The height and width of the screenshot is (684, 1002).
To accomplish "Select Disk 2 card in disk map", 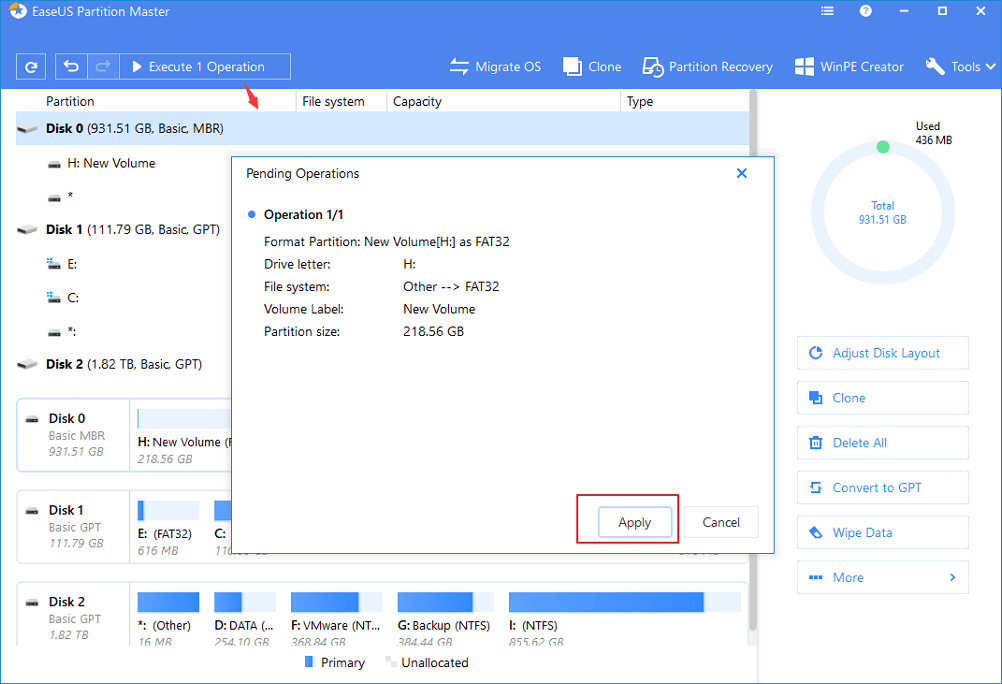I will click(73, 614).
